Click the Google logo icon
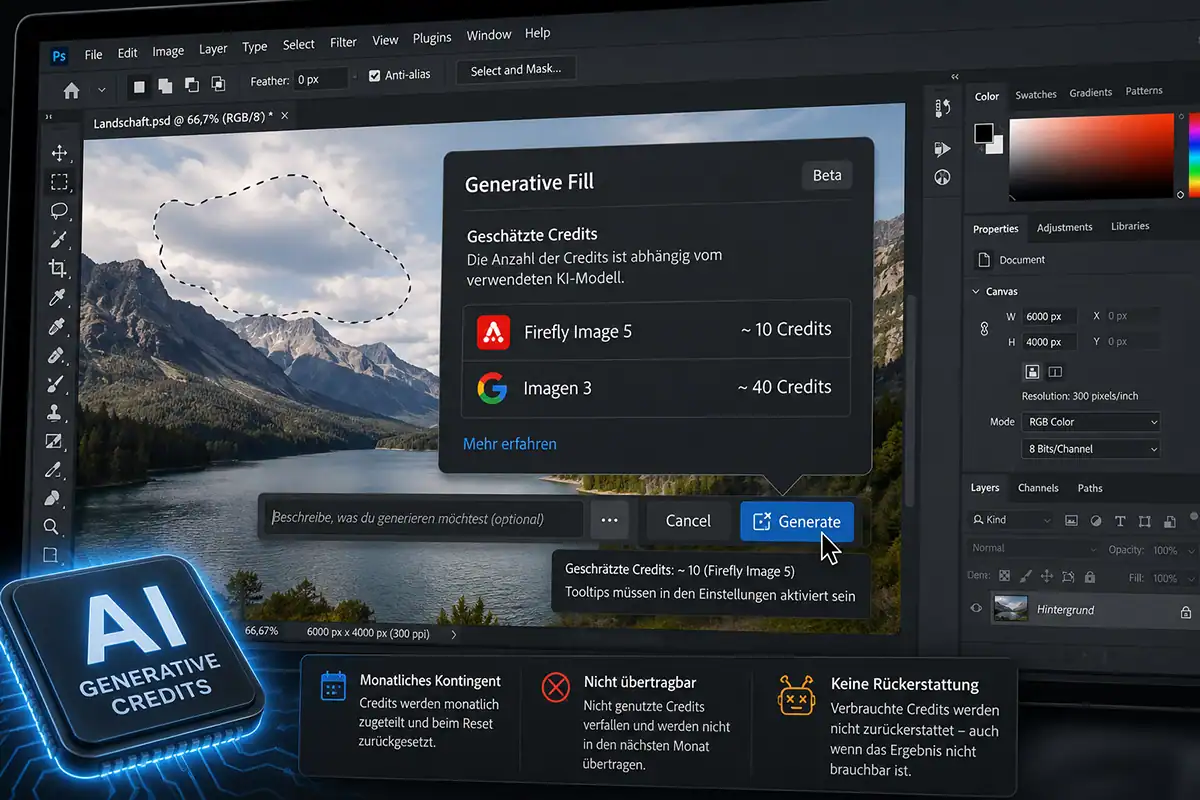Image resolution: width=1200 pixels, height=800 pixels. 491,387
